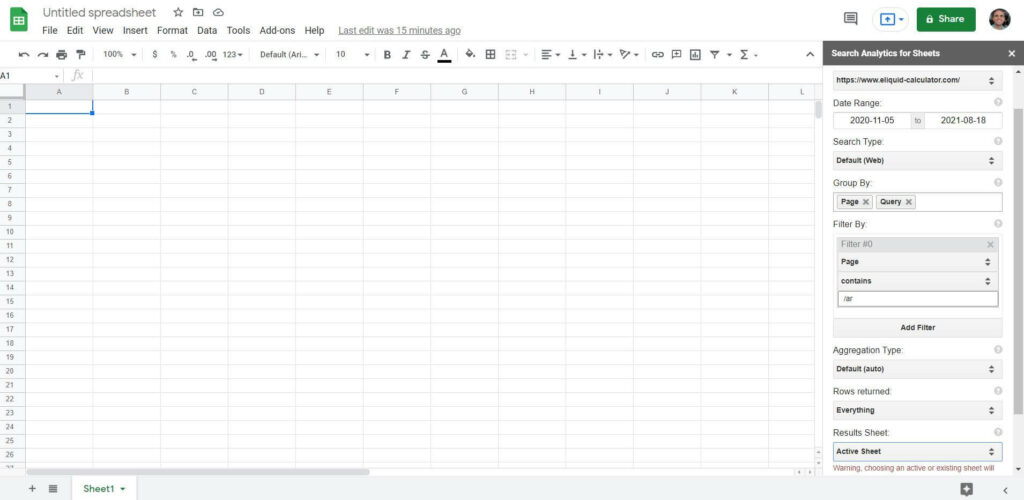Click the insert link icon

tap(657, 54)
